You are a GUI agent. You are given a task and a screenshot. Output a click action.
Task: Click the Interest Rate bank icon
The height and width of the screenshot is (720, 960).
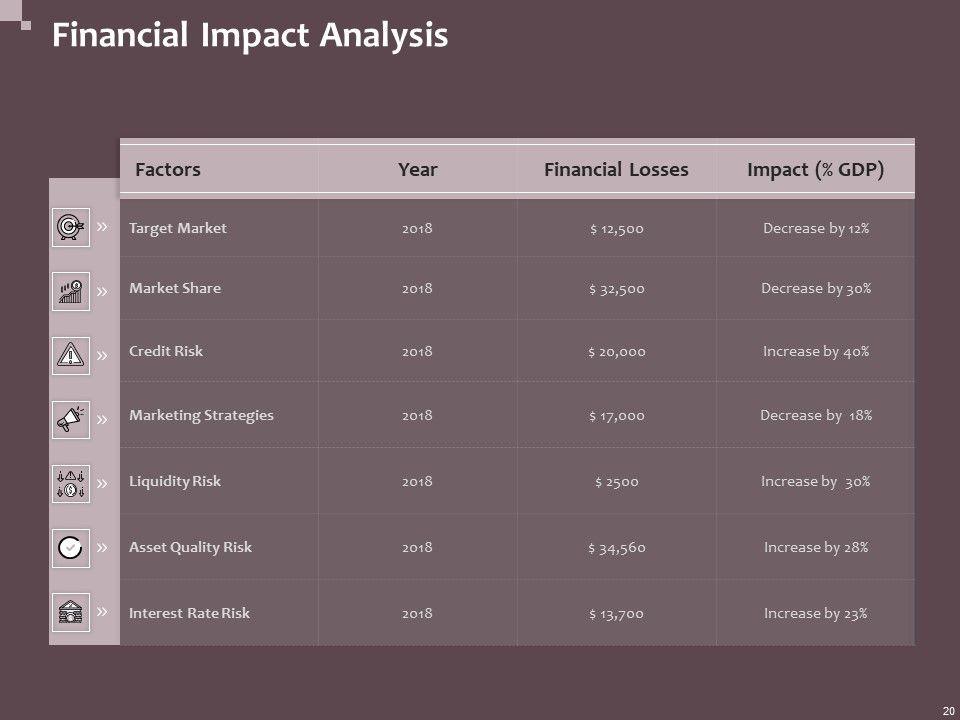(x=70, y=612)
